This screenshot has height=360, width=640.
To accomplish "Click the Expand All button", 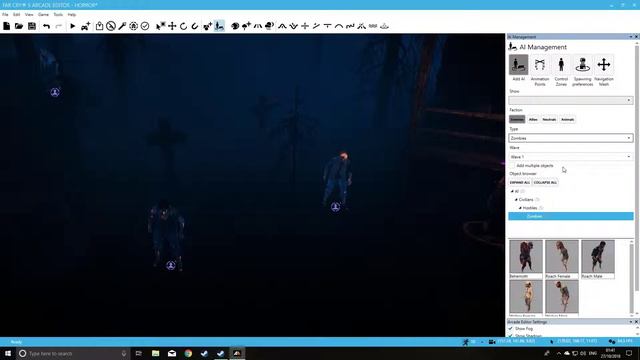I will tap(520, 182).
